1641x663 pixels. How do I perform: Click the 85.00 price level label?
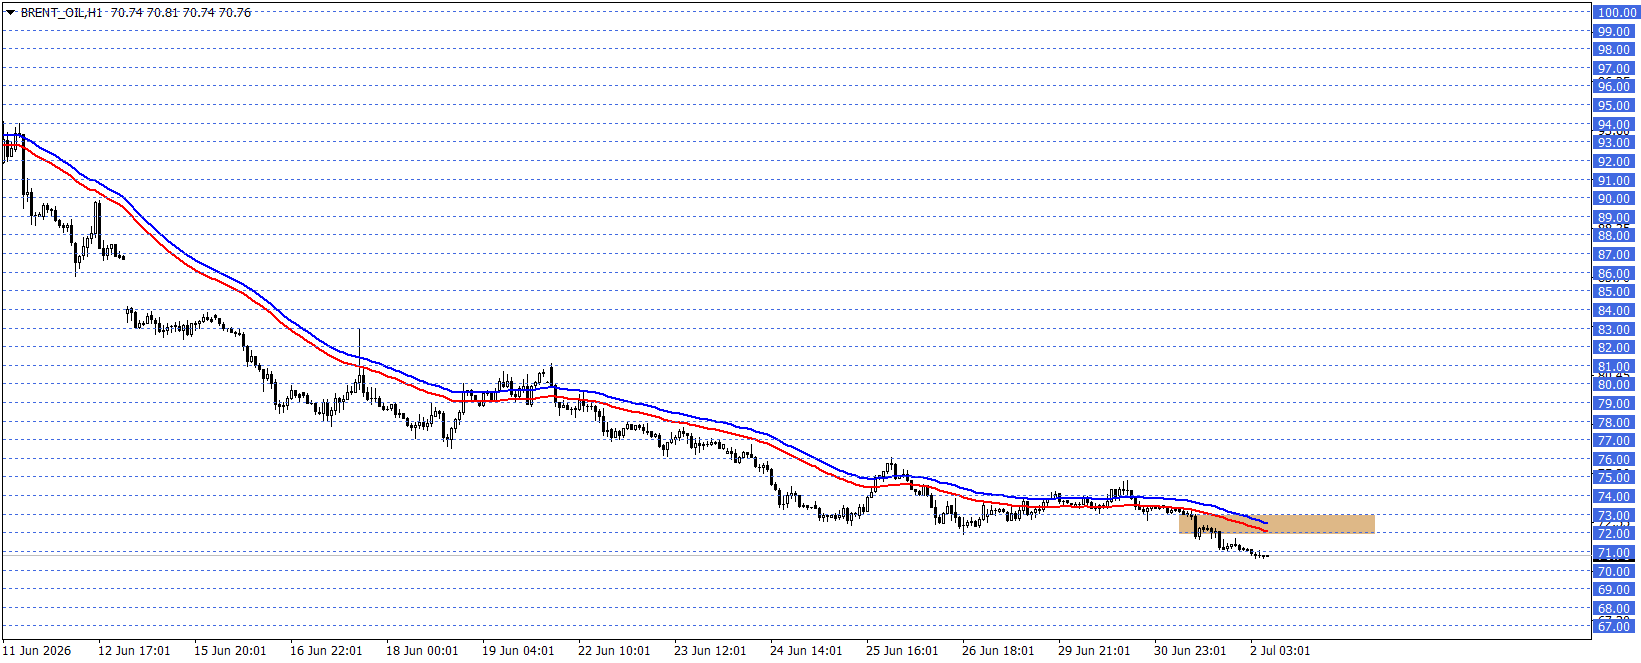point(1613,292)
